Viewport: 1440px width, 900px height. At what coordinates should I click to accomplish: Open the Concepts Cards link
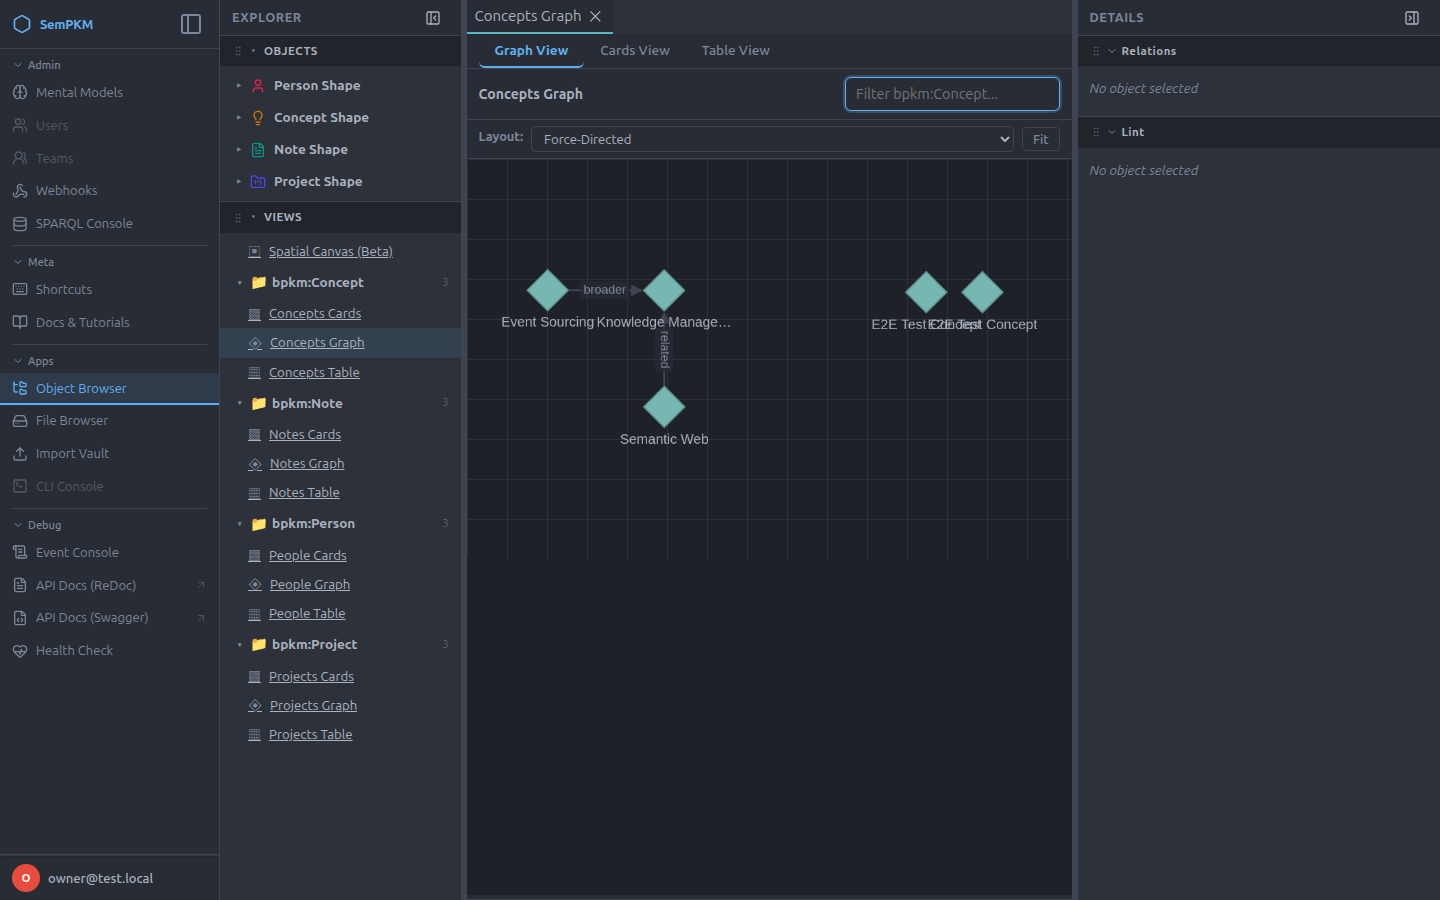[315, 314]
